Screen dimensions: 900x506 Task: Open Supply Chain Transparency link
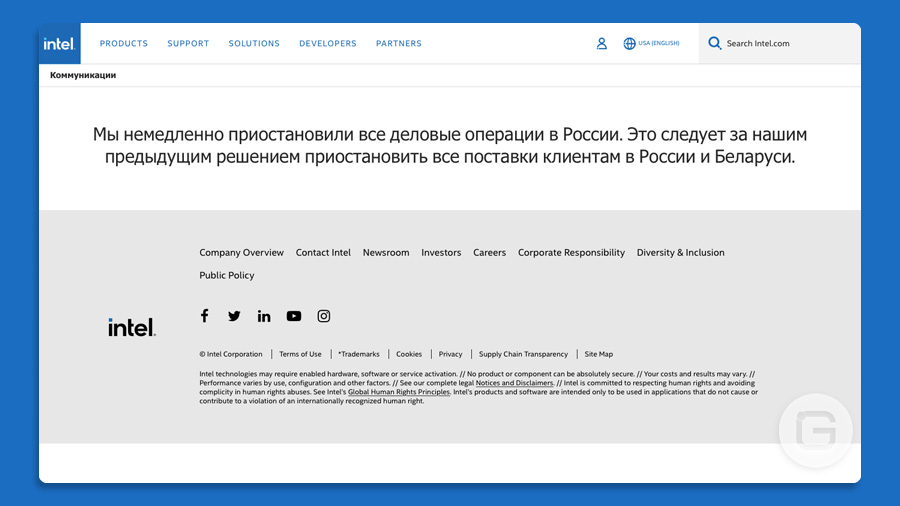click(523, 354)
